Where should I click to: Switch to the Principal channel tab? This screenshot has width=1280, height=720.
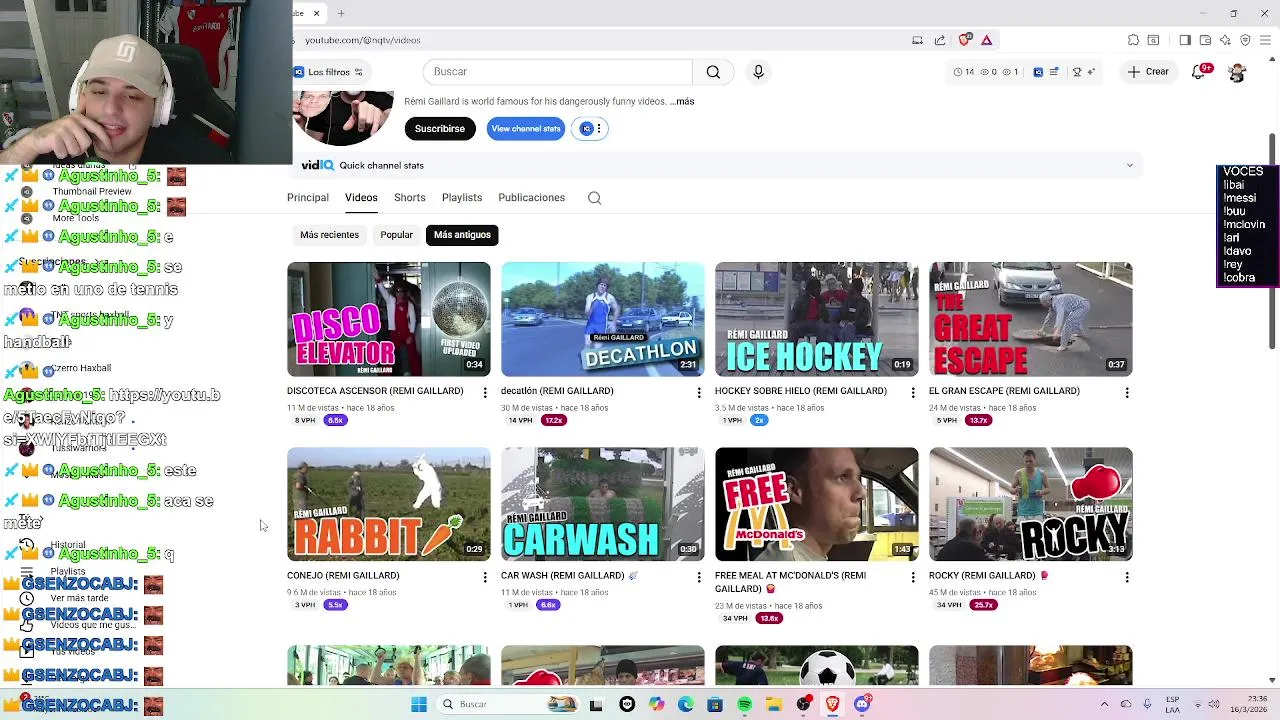[x=308, y=198]
